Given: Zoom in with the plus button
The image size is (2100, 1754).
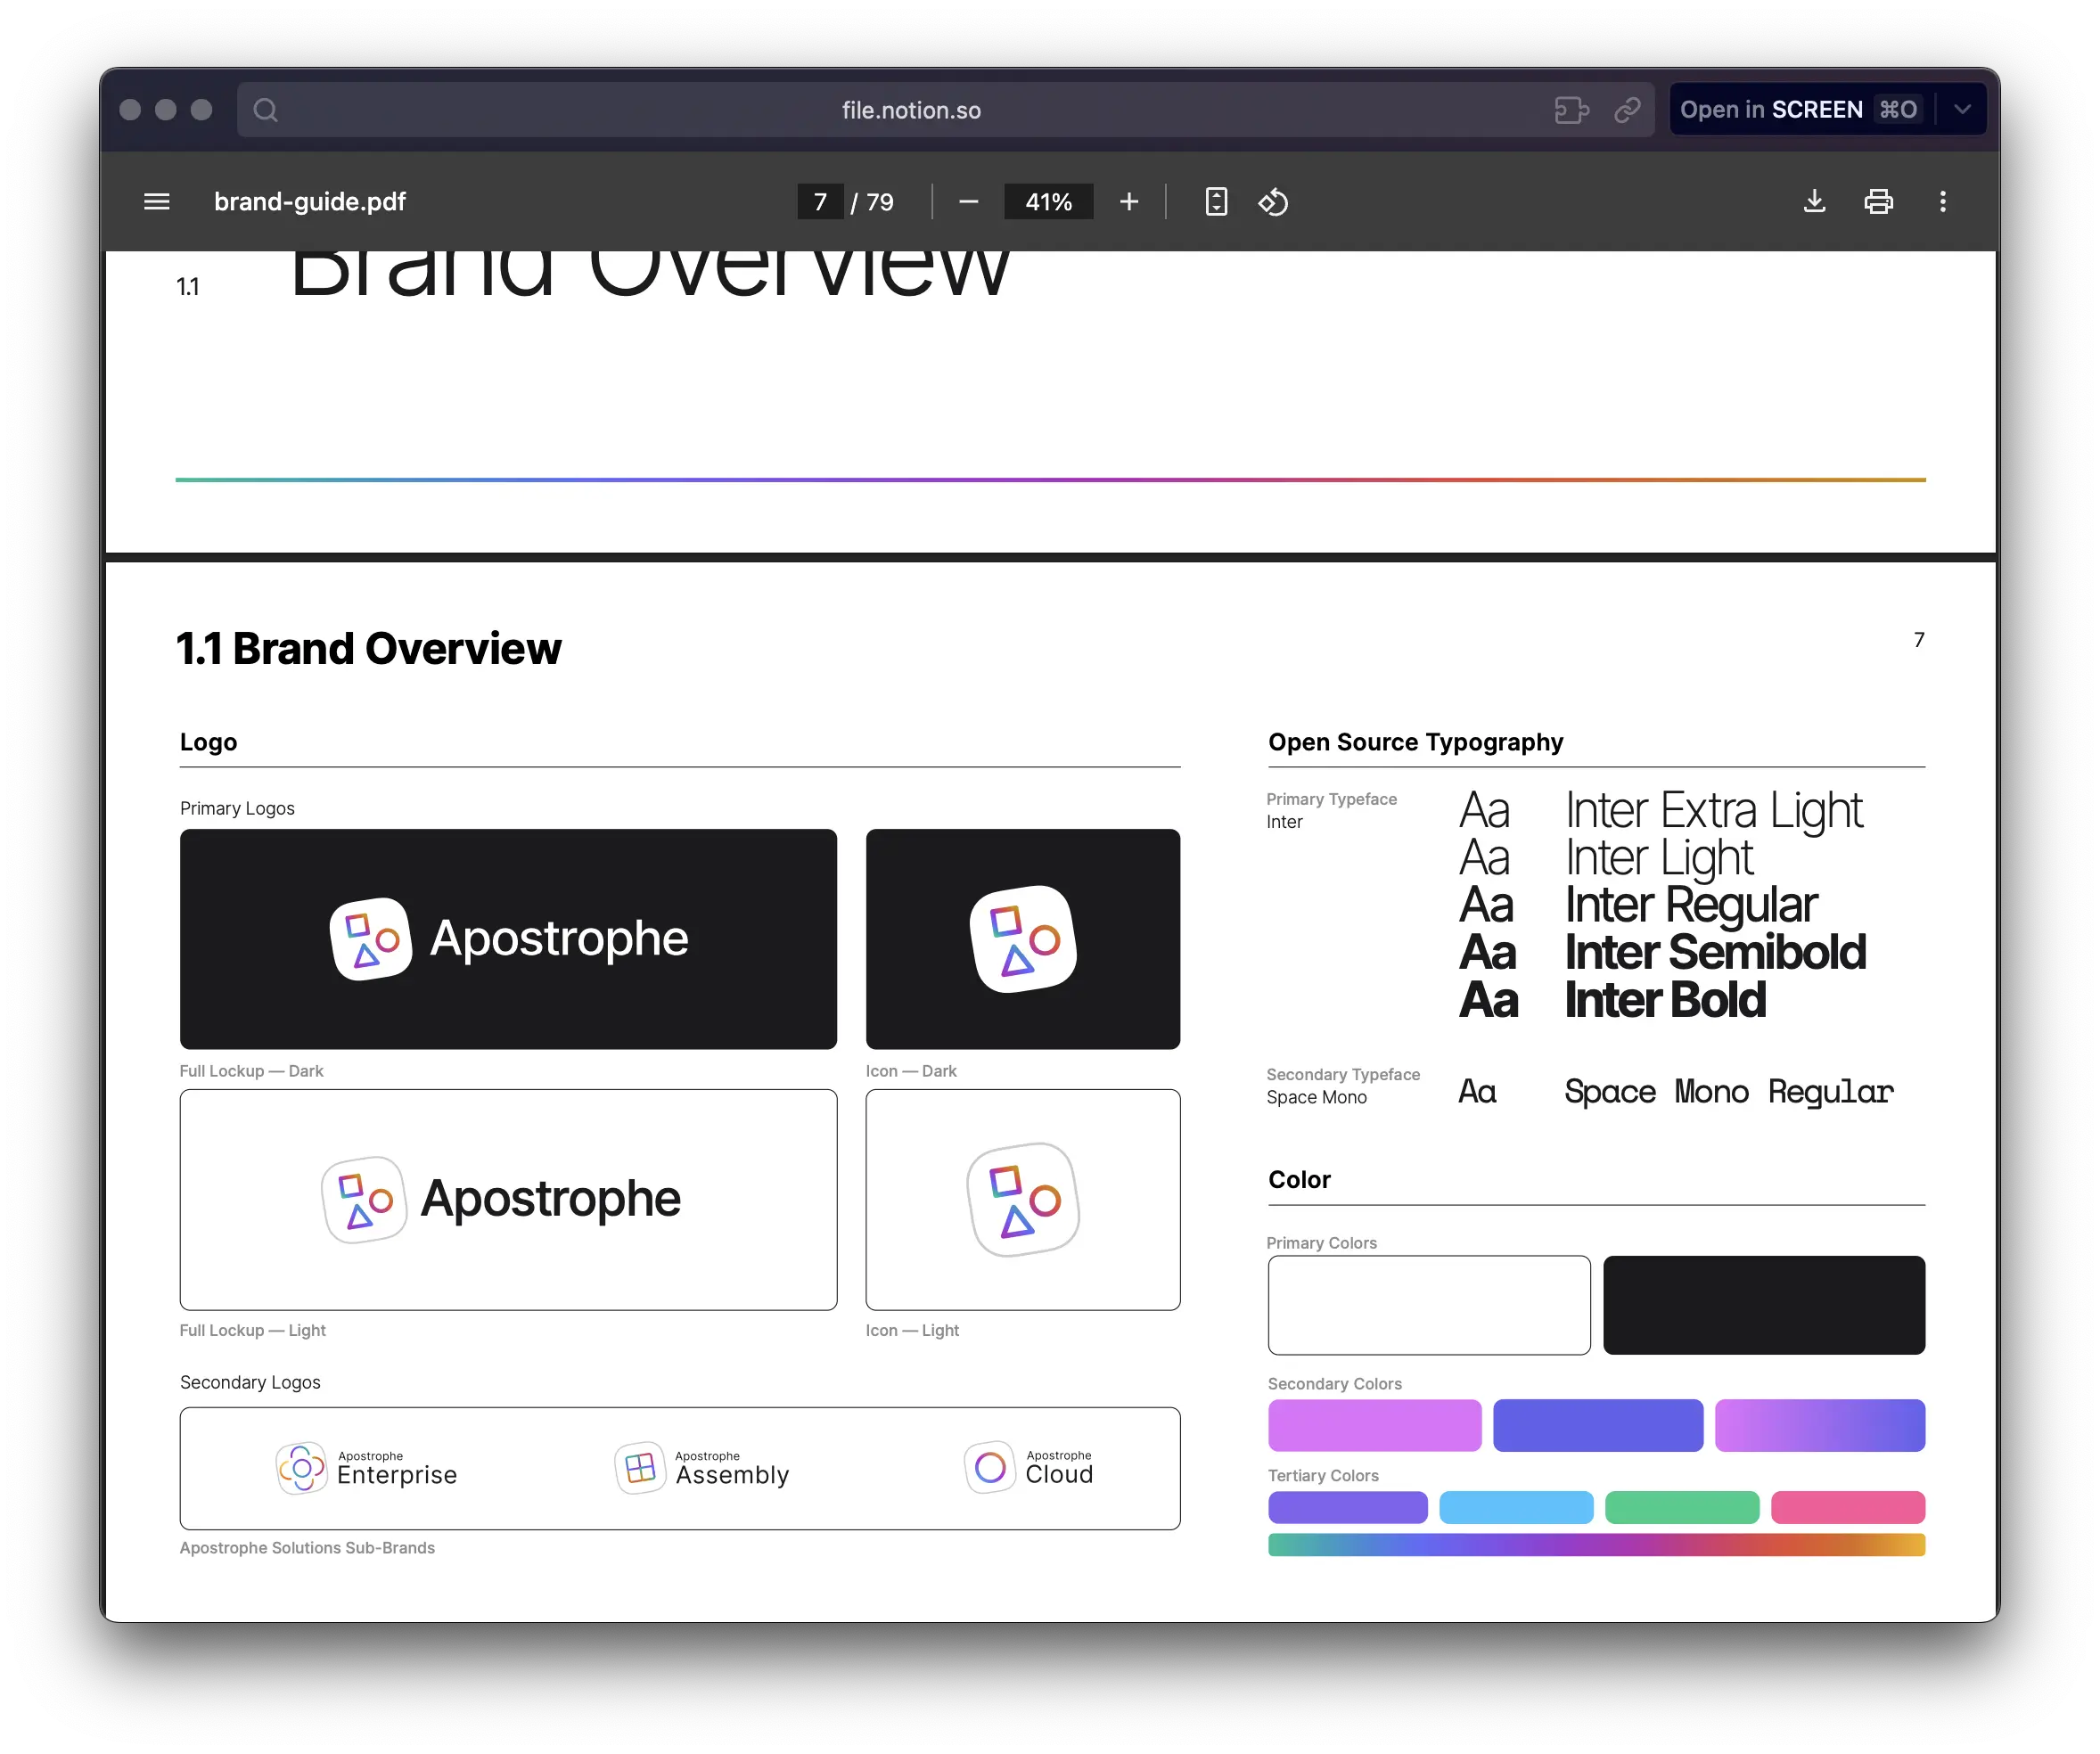Looking at the screenshot, I should click(1129, 202).
